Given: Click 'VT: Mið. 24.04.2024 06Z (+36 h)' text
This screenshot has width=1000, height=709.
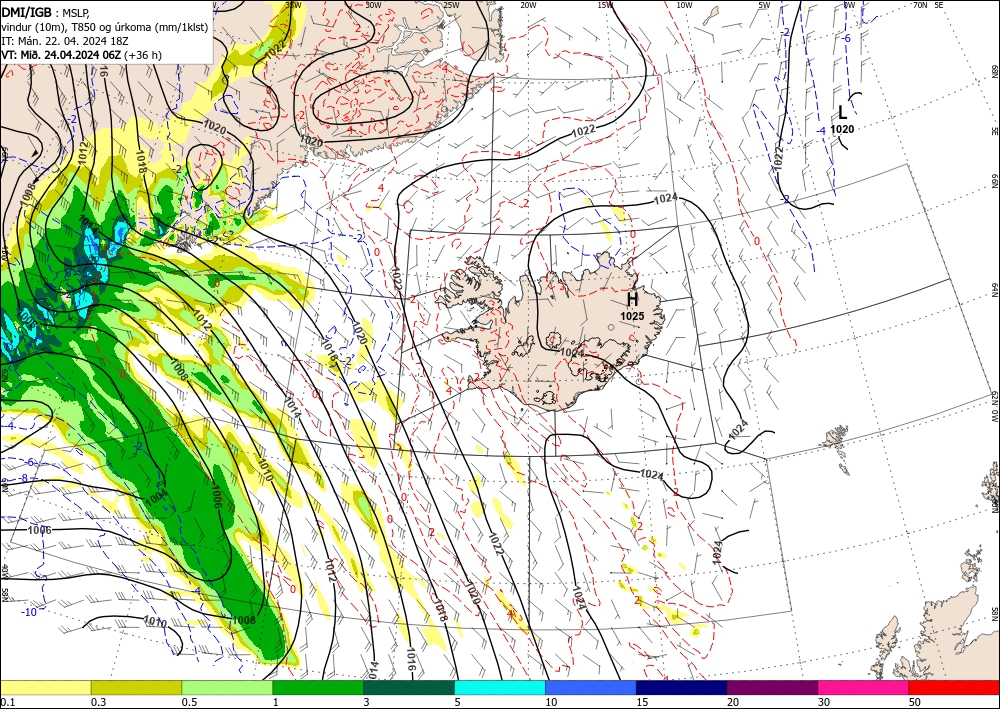Looking at the screenshot, I should [x=82, y=55].
